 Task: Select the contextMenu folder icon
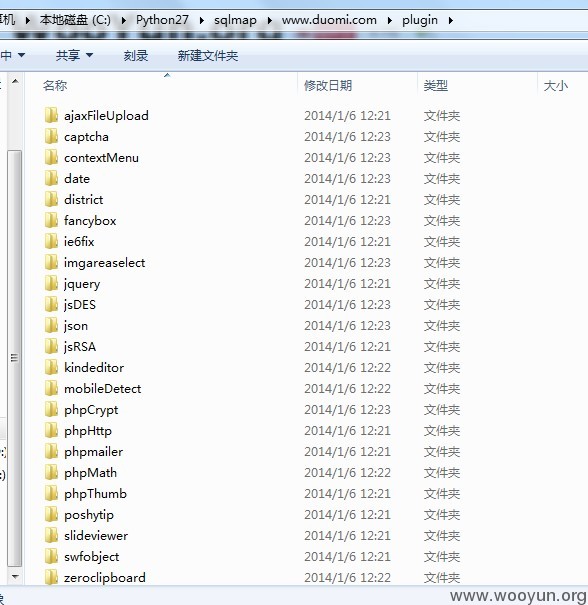(x=51, y=157)
